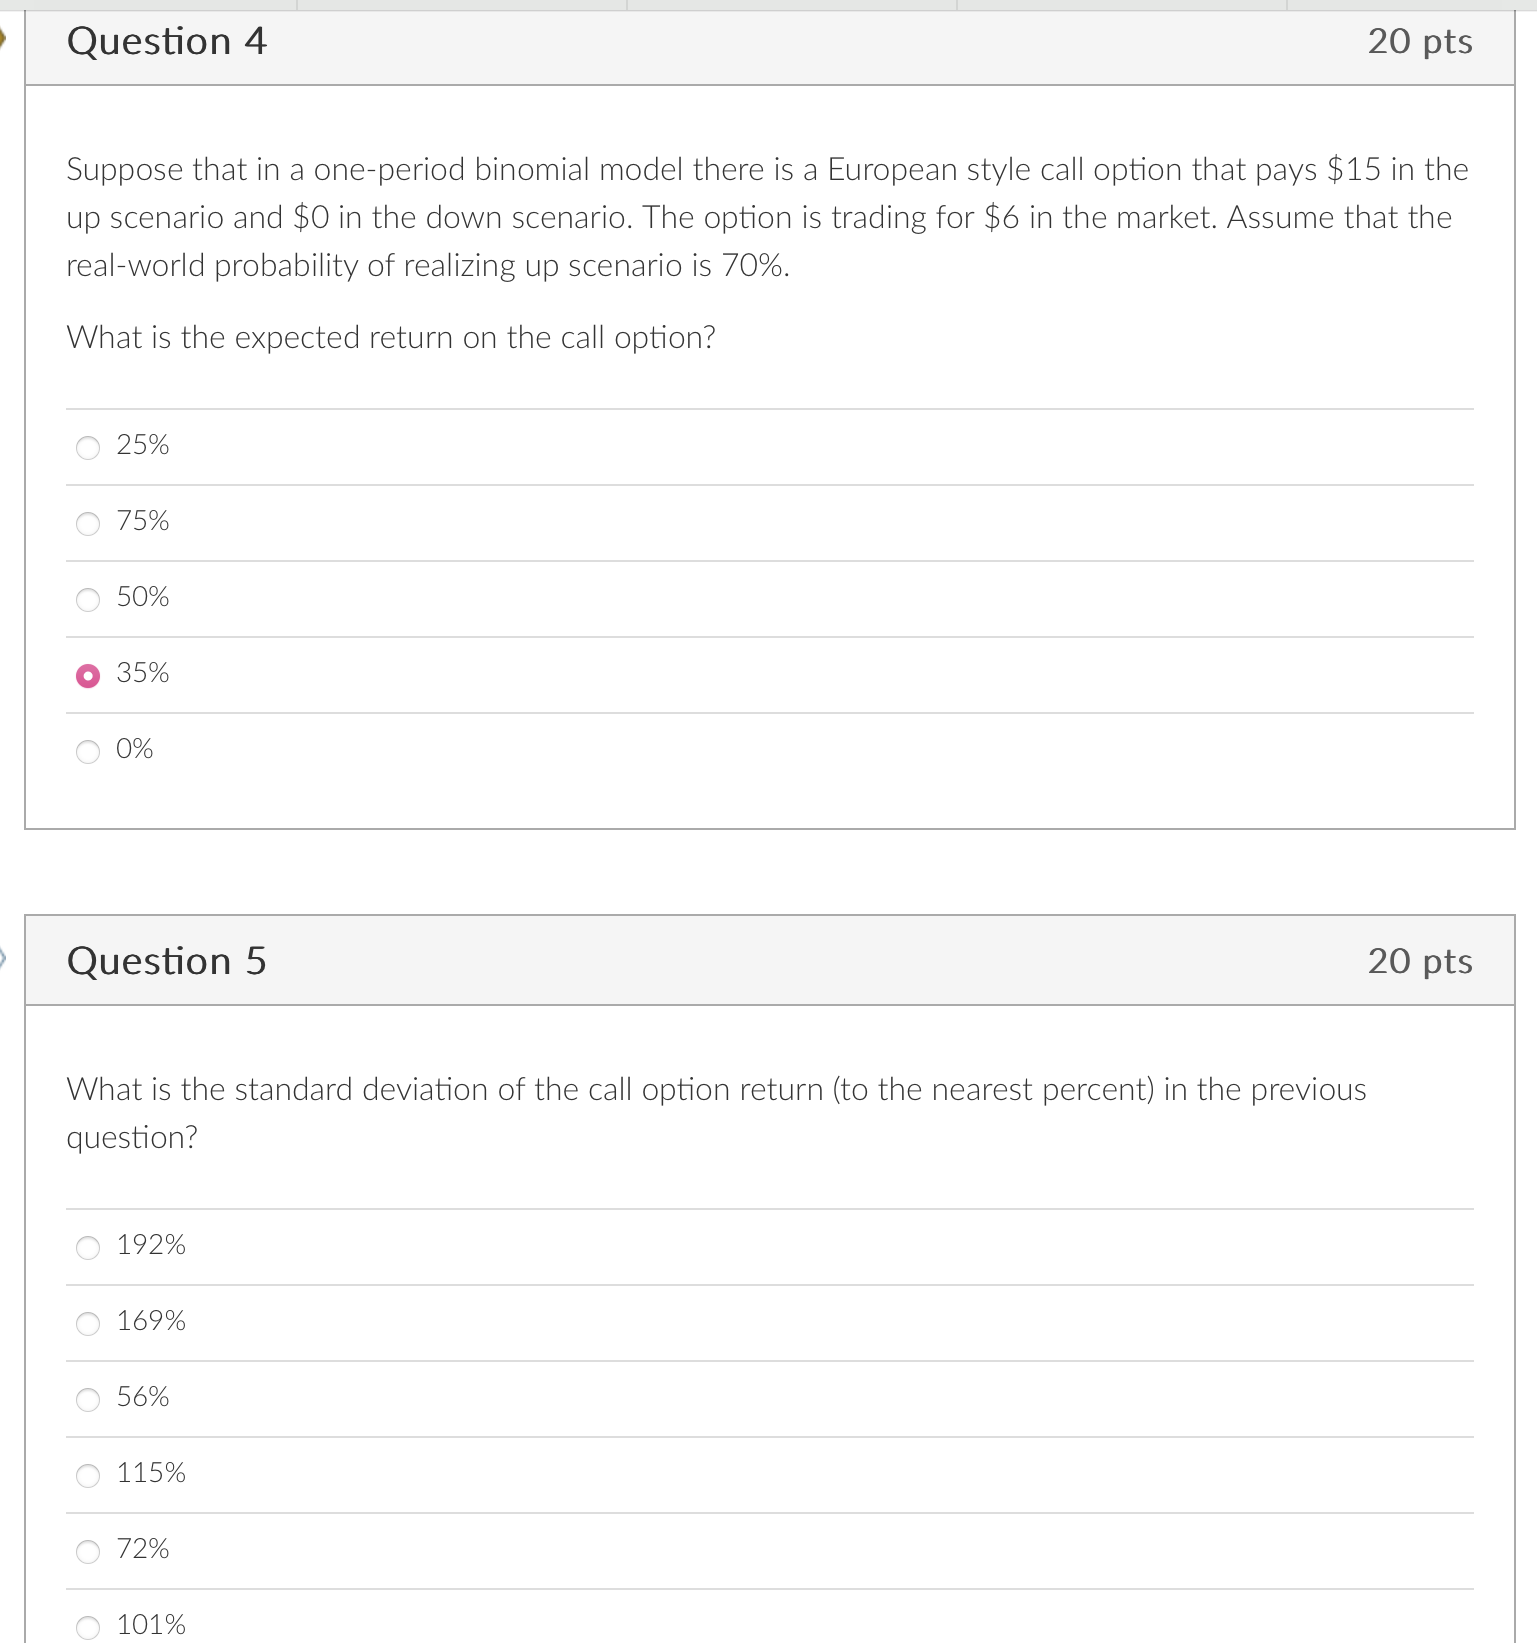Pick the 115% answer option

(88, 1474)
